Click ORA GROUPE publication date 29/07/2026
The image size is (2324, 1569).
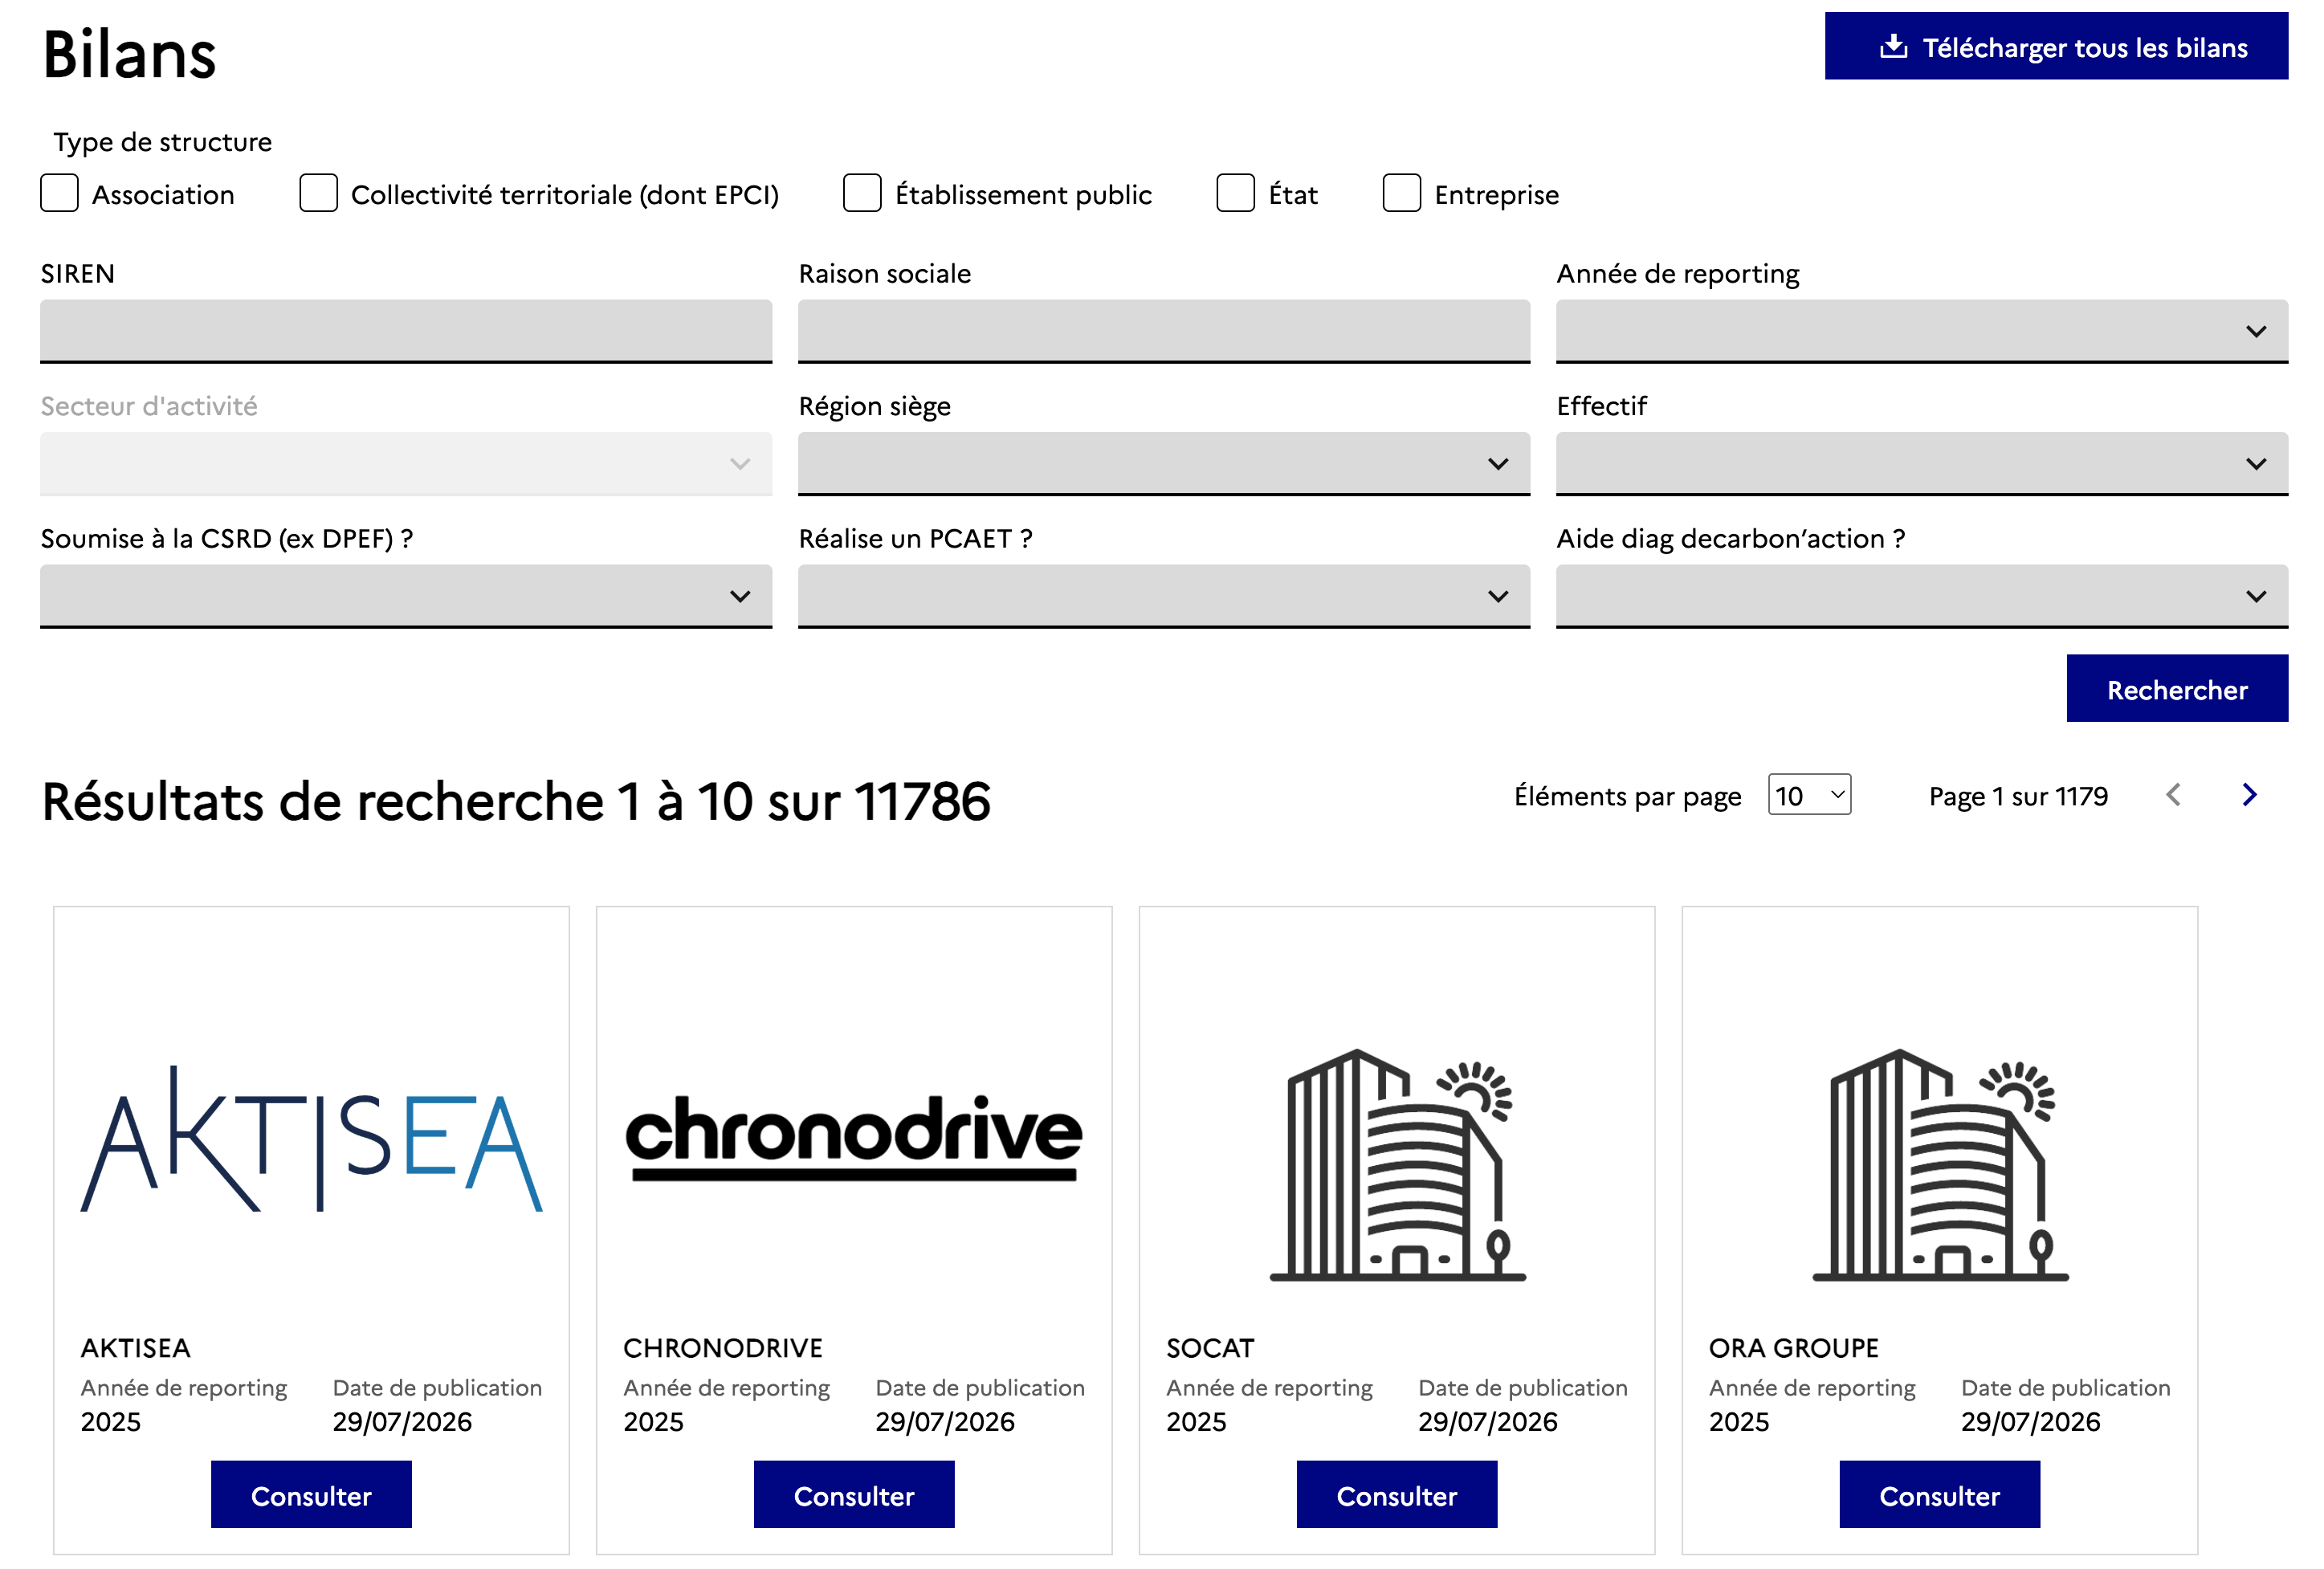(x=2031, y=1421)
